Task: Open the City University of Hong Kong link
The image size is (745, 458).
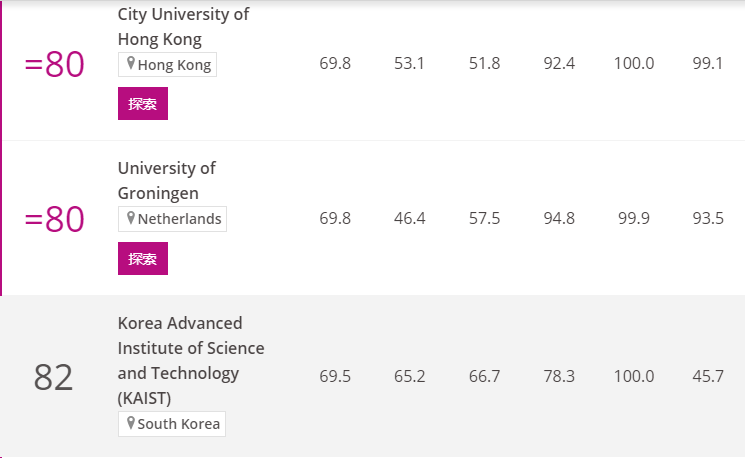Action: point(183,27)
